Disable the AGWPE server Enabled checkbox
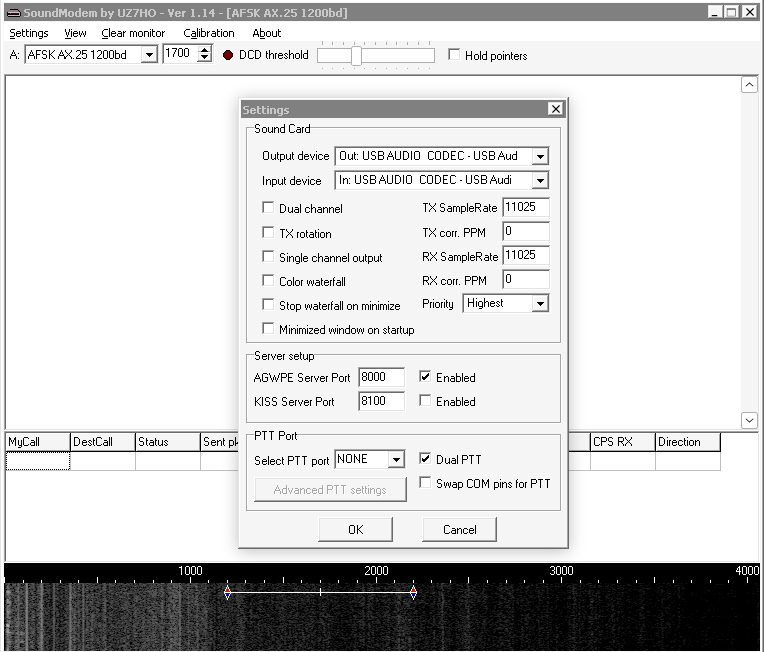Screen dimensions: 764x652 coord(425,376)
